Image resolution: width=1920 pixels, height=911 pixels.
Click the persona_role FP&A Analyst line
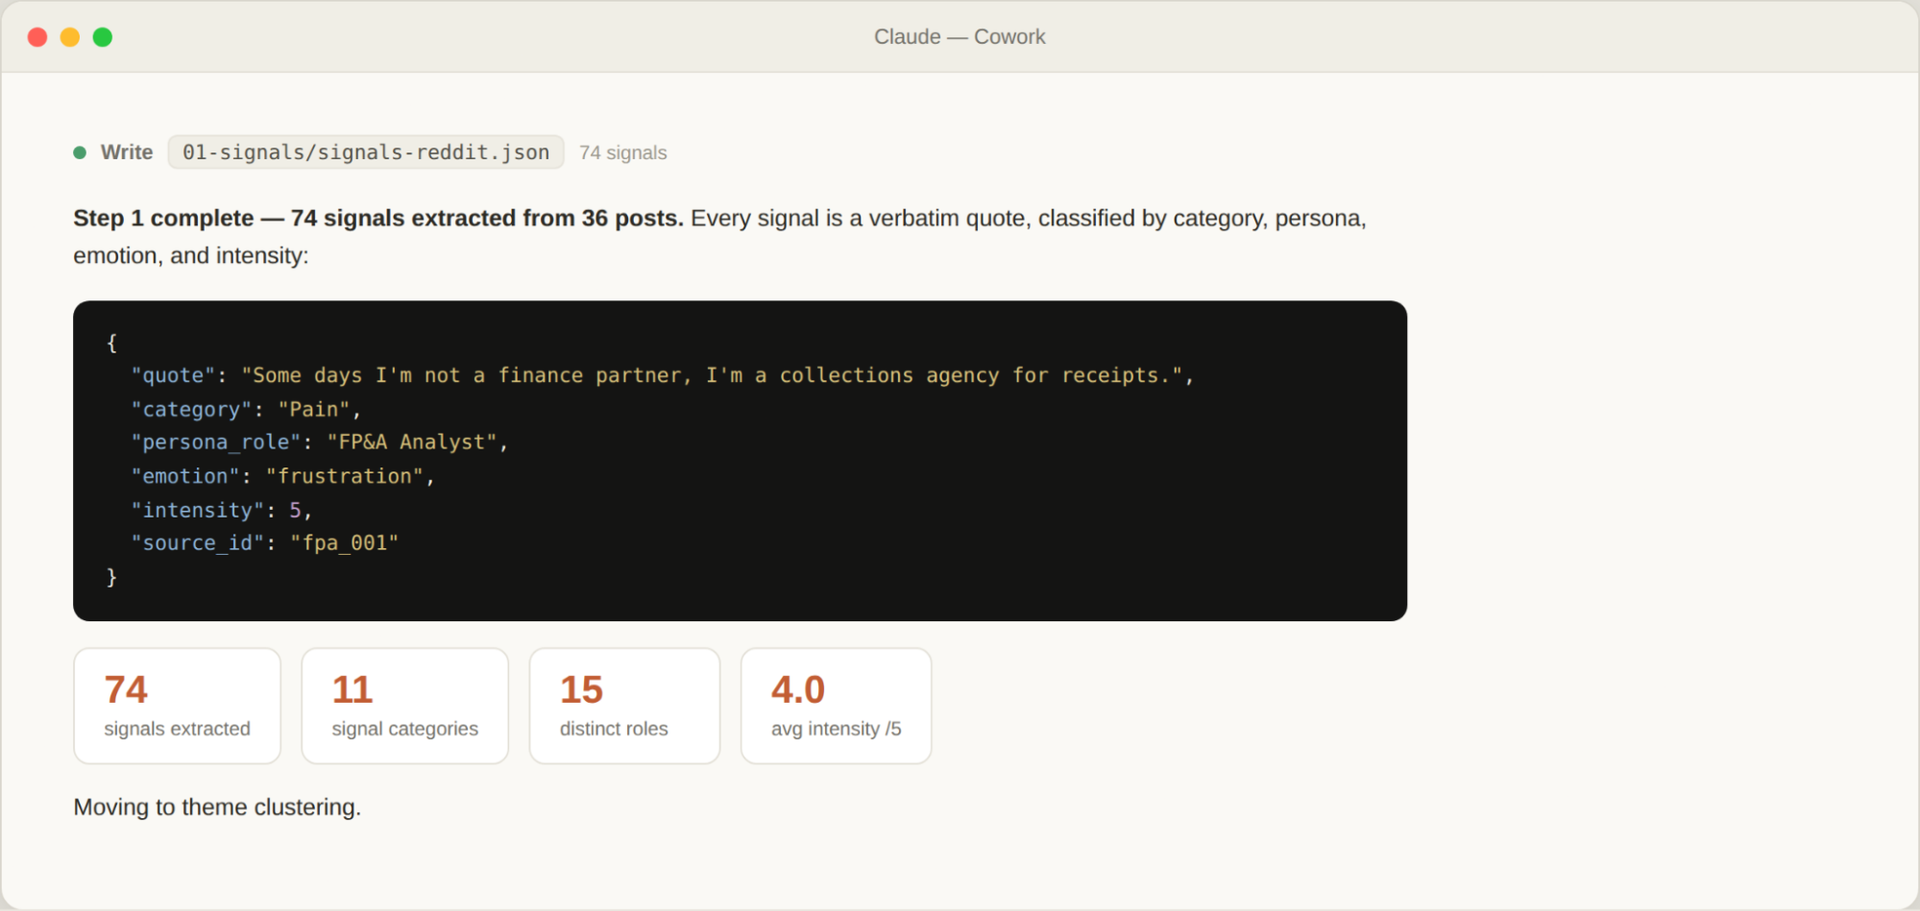pos(320,442)
